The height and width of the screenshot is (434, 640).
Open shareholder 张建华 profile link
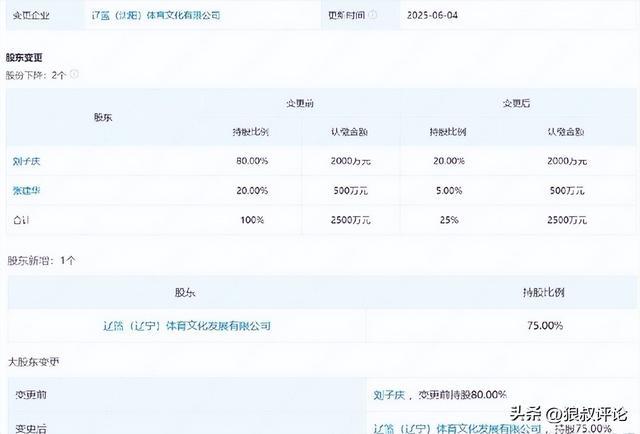tap(27, 190)
